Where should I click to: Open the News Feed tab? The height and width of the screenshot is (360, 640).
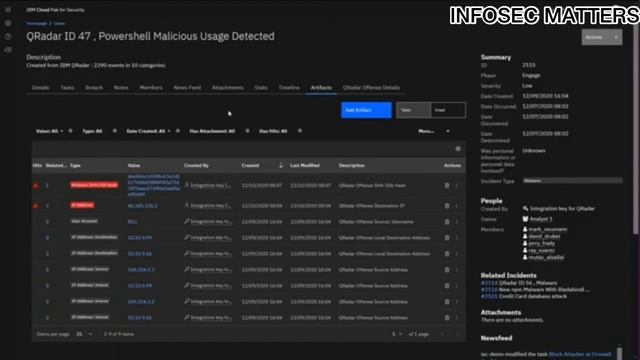187,87
